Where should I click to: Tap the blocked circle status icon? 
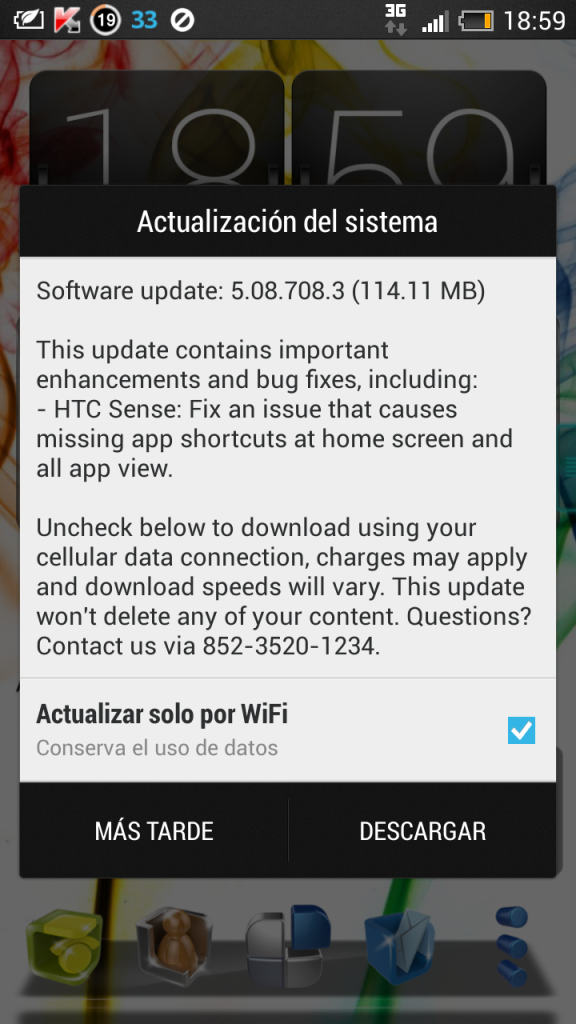coord(182,21)
